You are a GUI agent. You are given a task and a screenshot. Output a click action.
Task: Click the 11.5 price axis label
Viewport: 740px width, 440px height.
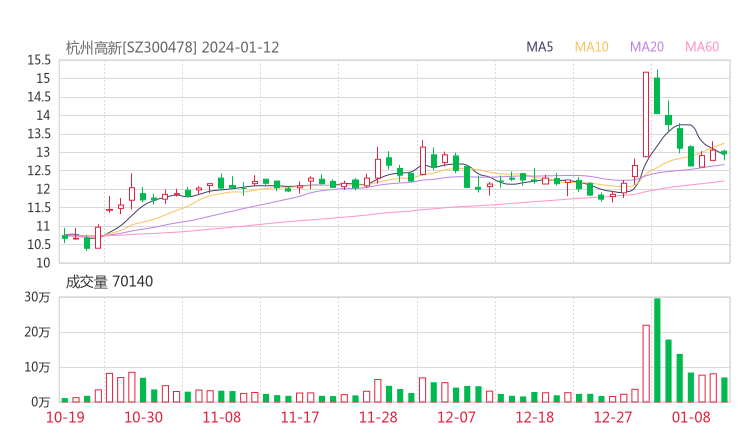pos(39,208)
